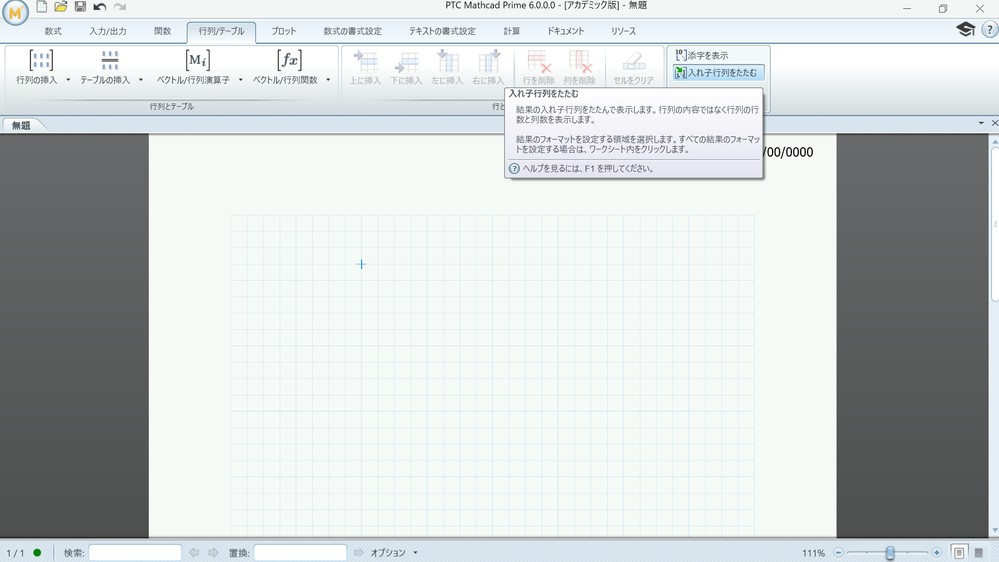Open the worksheet tab list dropdown arrow
The width and height of the screenshot is (999, 562).
tap(981, 123)
